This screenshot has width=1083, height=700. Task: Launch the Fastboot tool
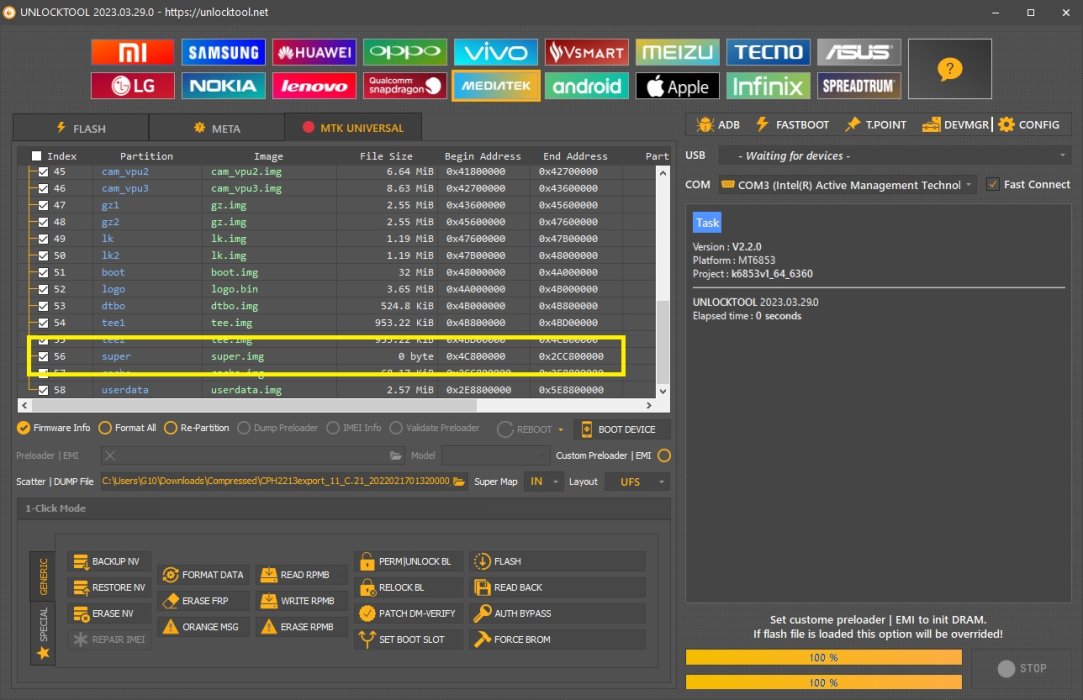(792, 124)
